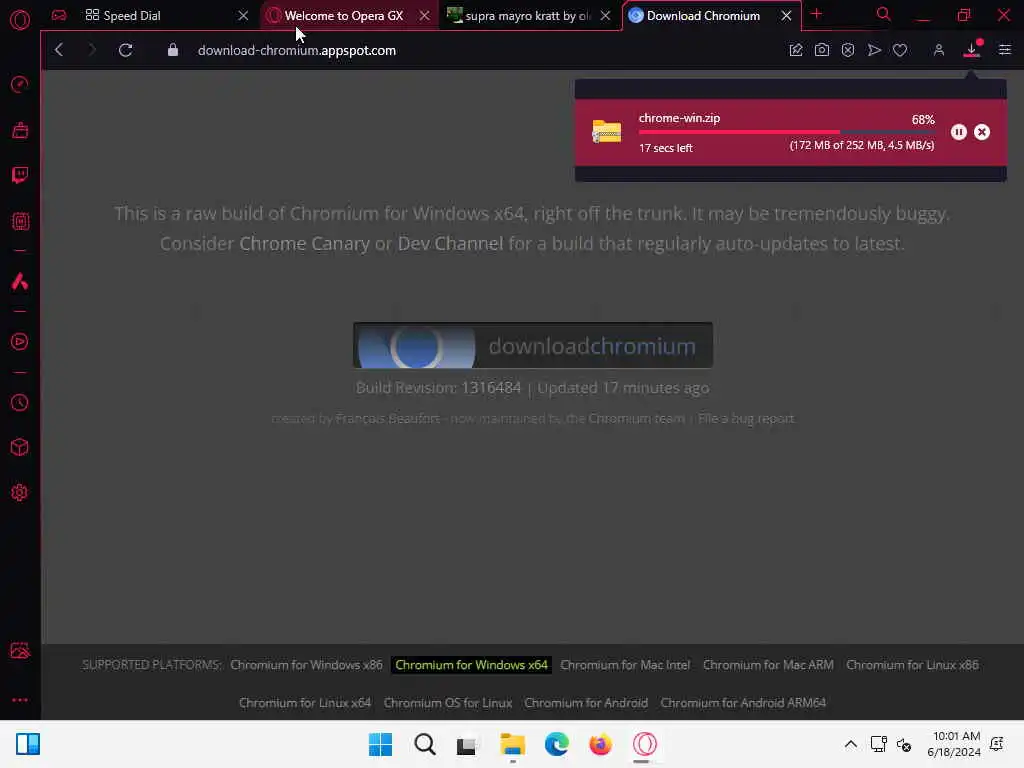Take a snapshot with camera icon
The height and width of the screenshot is (768, 1024).
pyautogui.click(x=822, y=50)
